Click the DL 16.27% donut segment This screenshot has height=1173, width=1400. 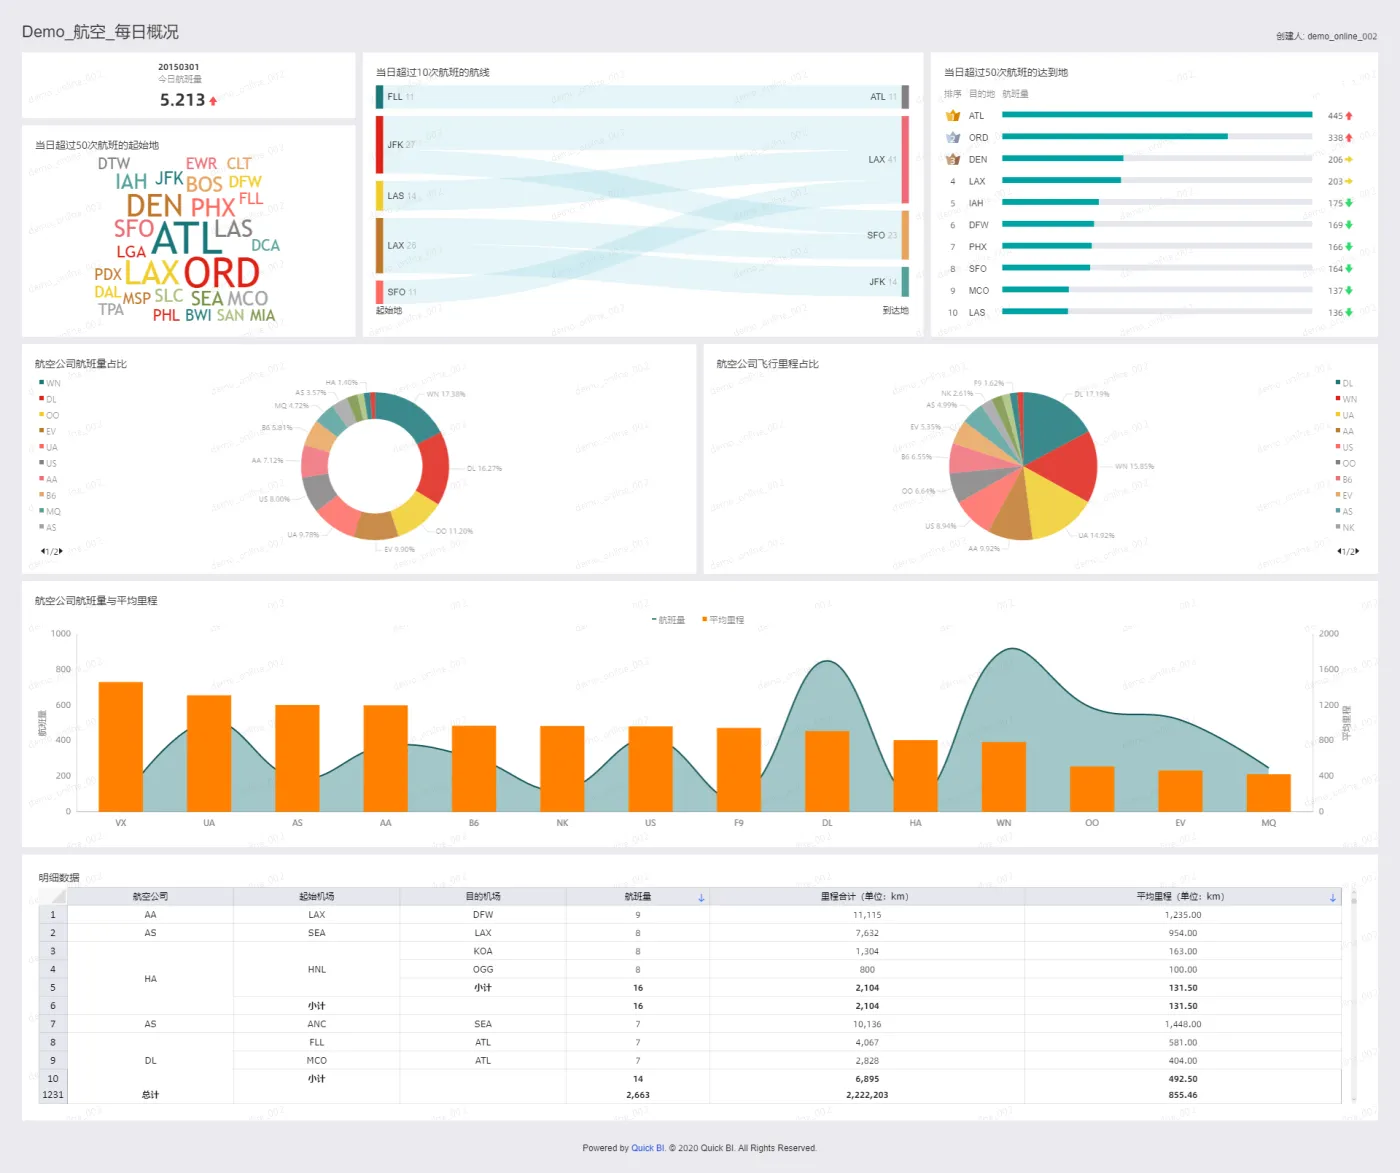[435, 468]
